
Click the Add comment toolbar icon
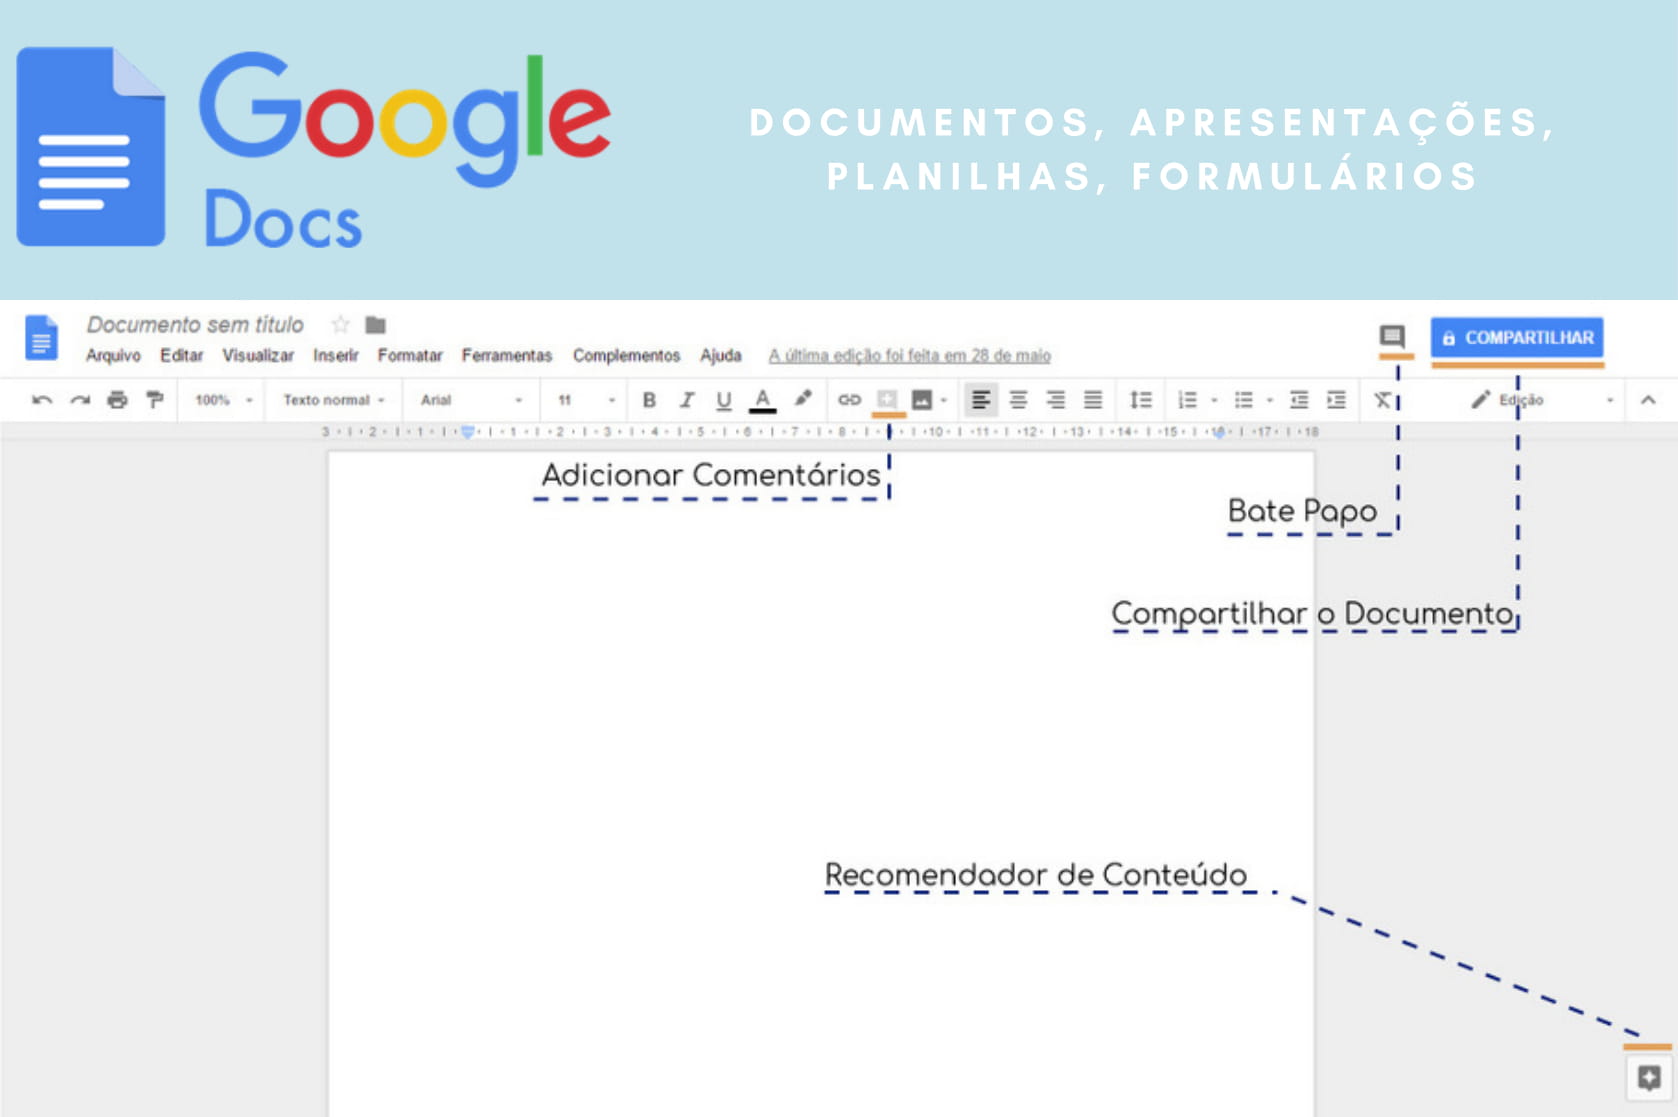coord(886,399)
